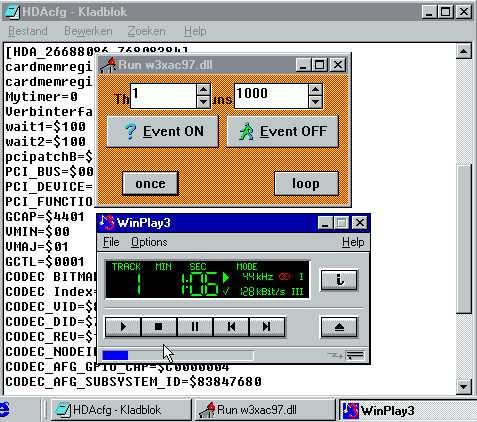Decrease the 1000 spinner value
Viewport: 477px width, 422px height.
coord(315,102)
